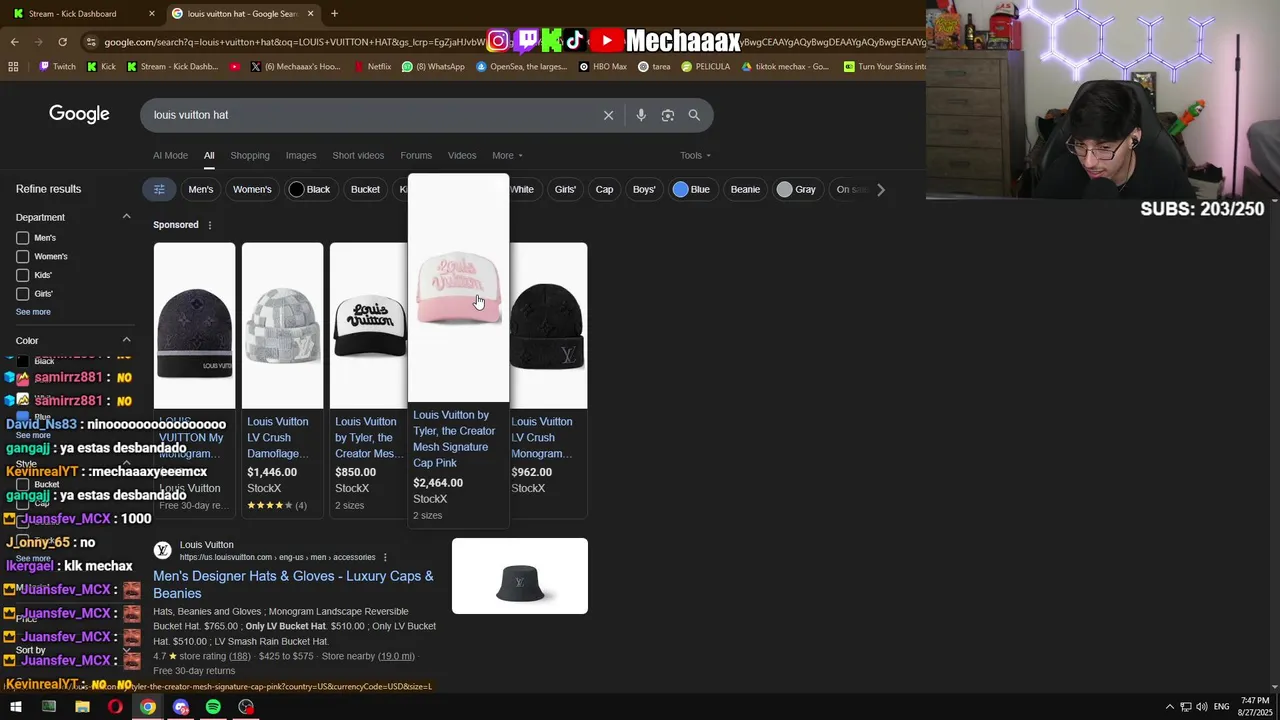Viewport: 1280px width, 720px height.
Task: Open the WhatsApp bookmark
Action: coord(433,67)
